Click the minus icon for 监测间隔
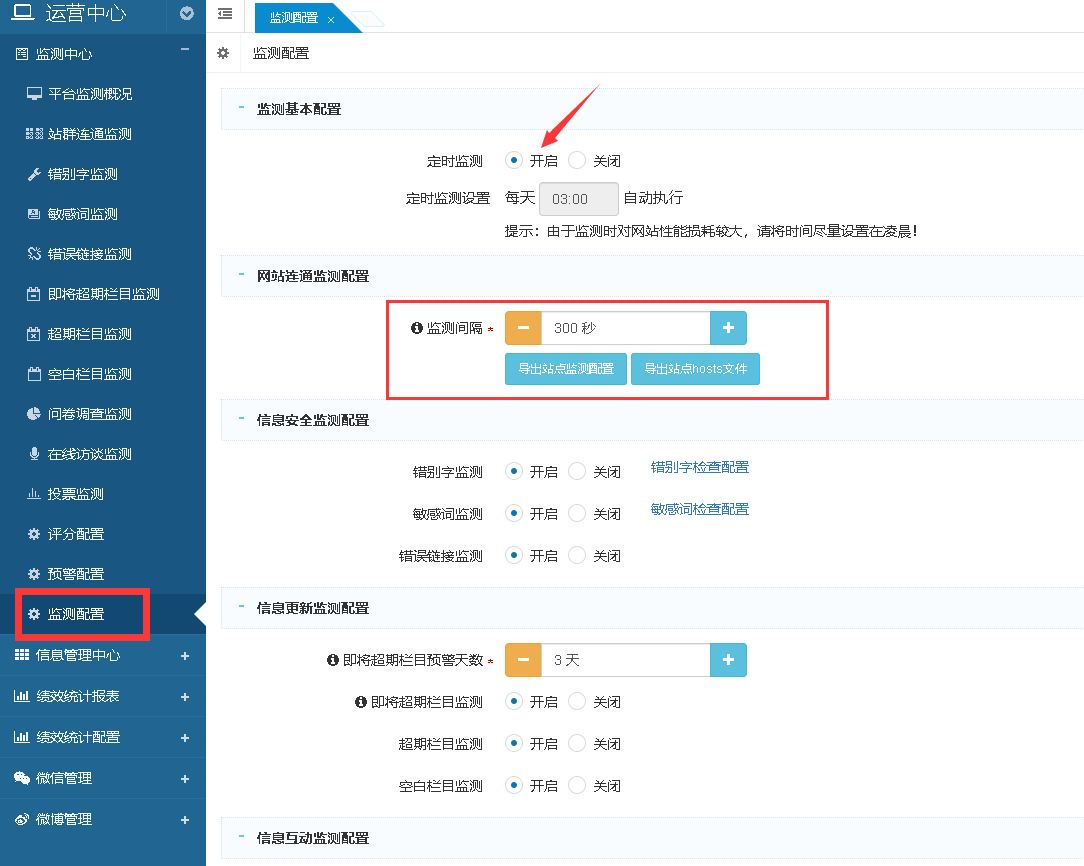Image resolution: width=1084 pixels, height=866 pixels. click(523, 328)
